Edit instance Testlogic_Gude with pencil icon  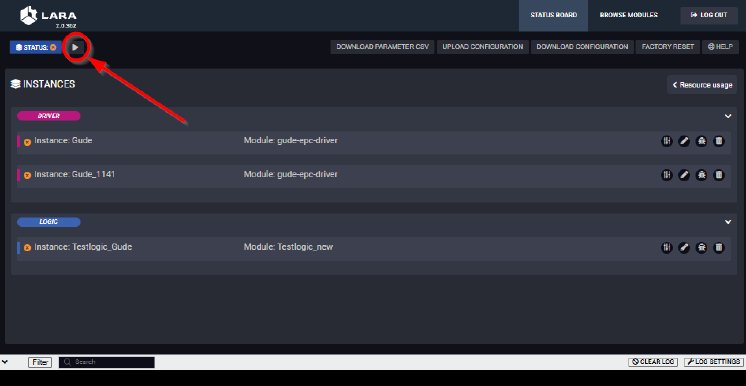684,247
